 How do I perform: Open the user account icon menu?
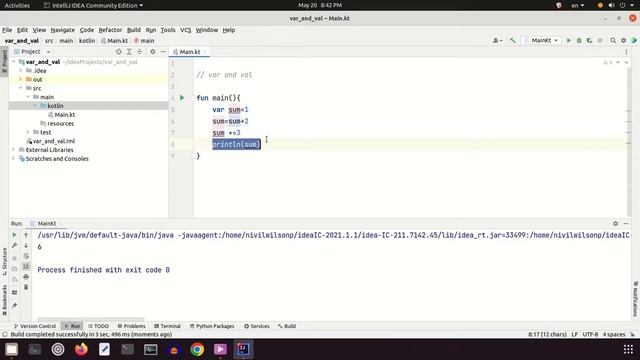pyautogui.click(x=497, y=40)
